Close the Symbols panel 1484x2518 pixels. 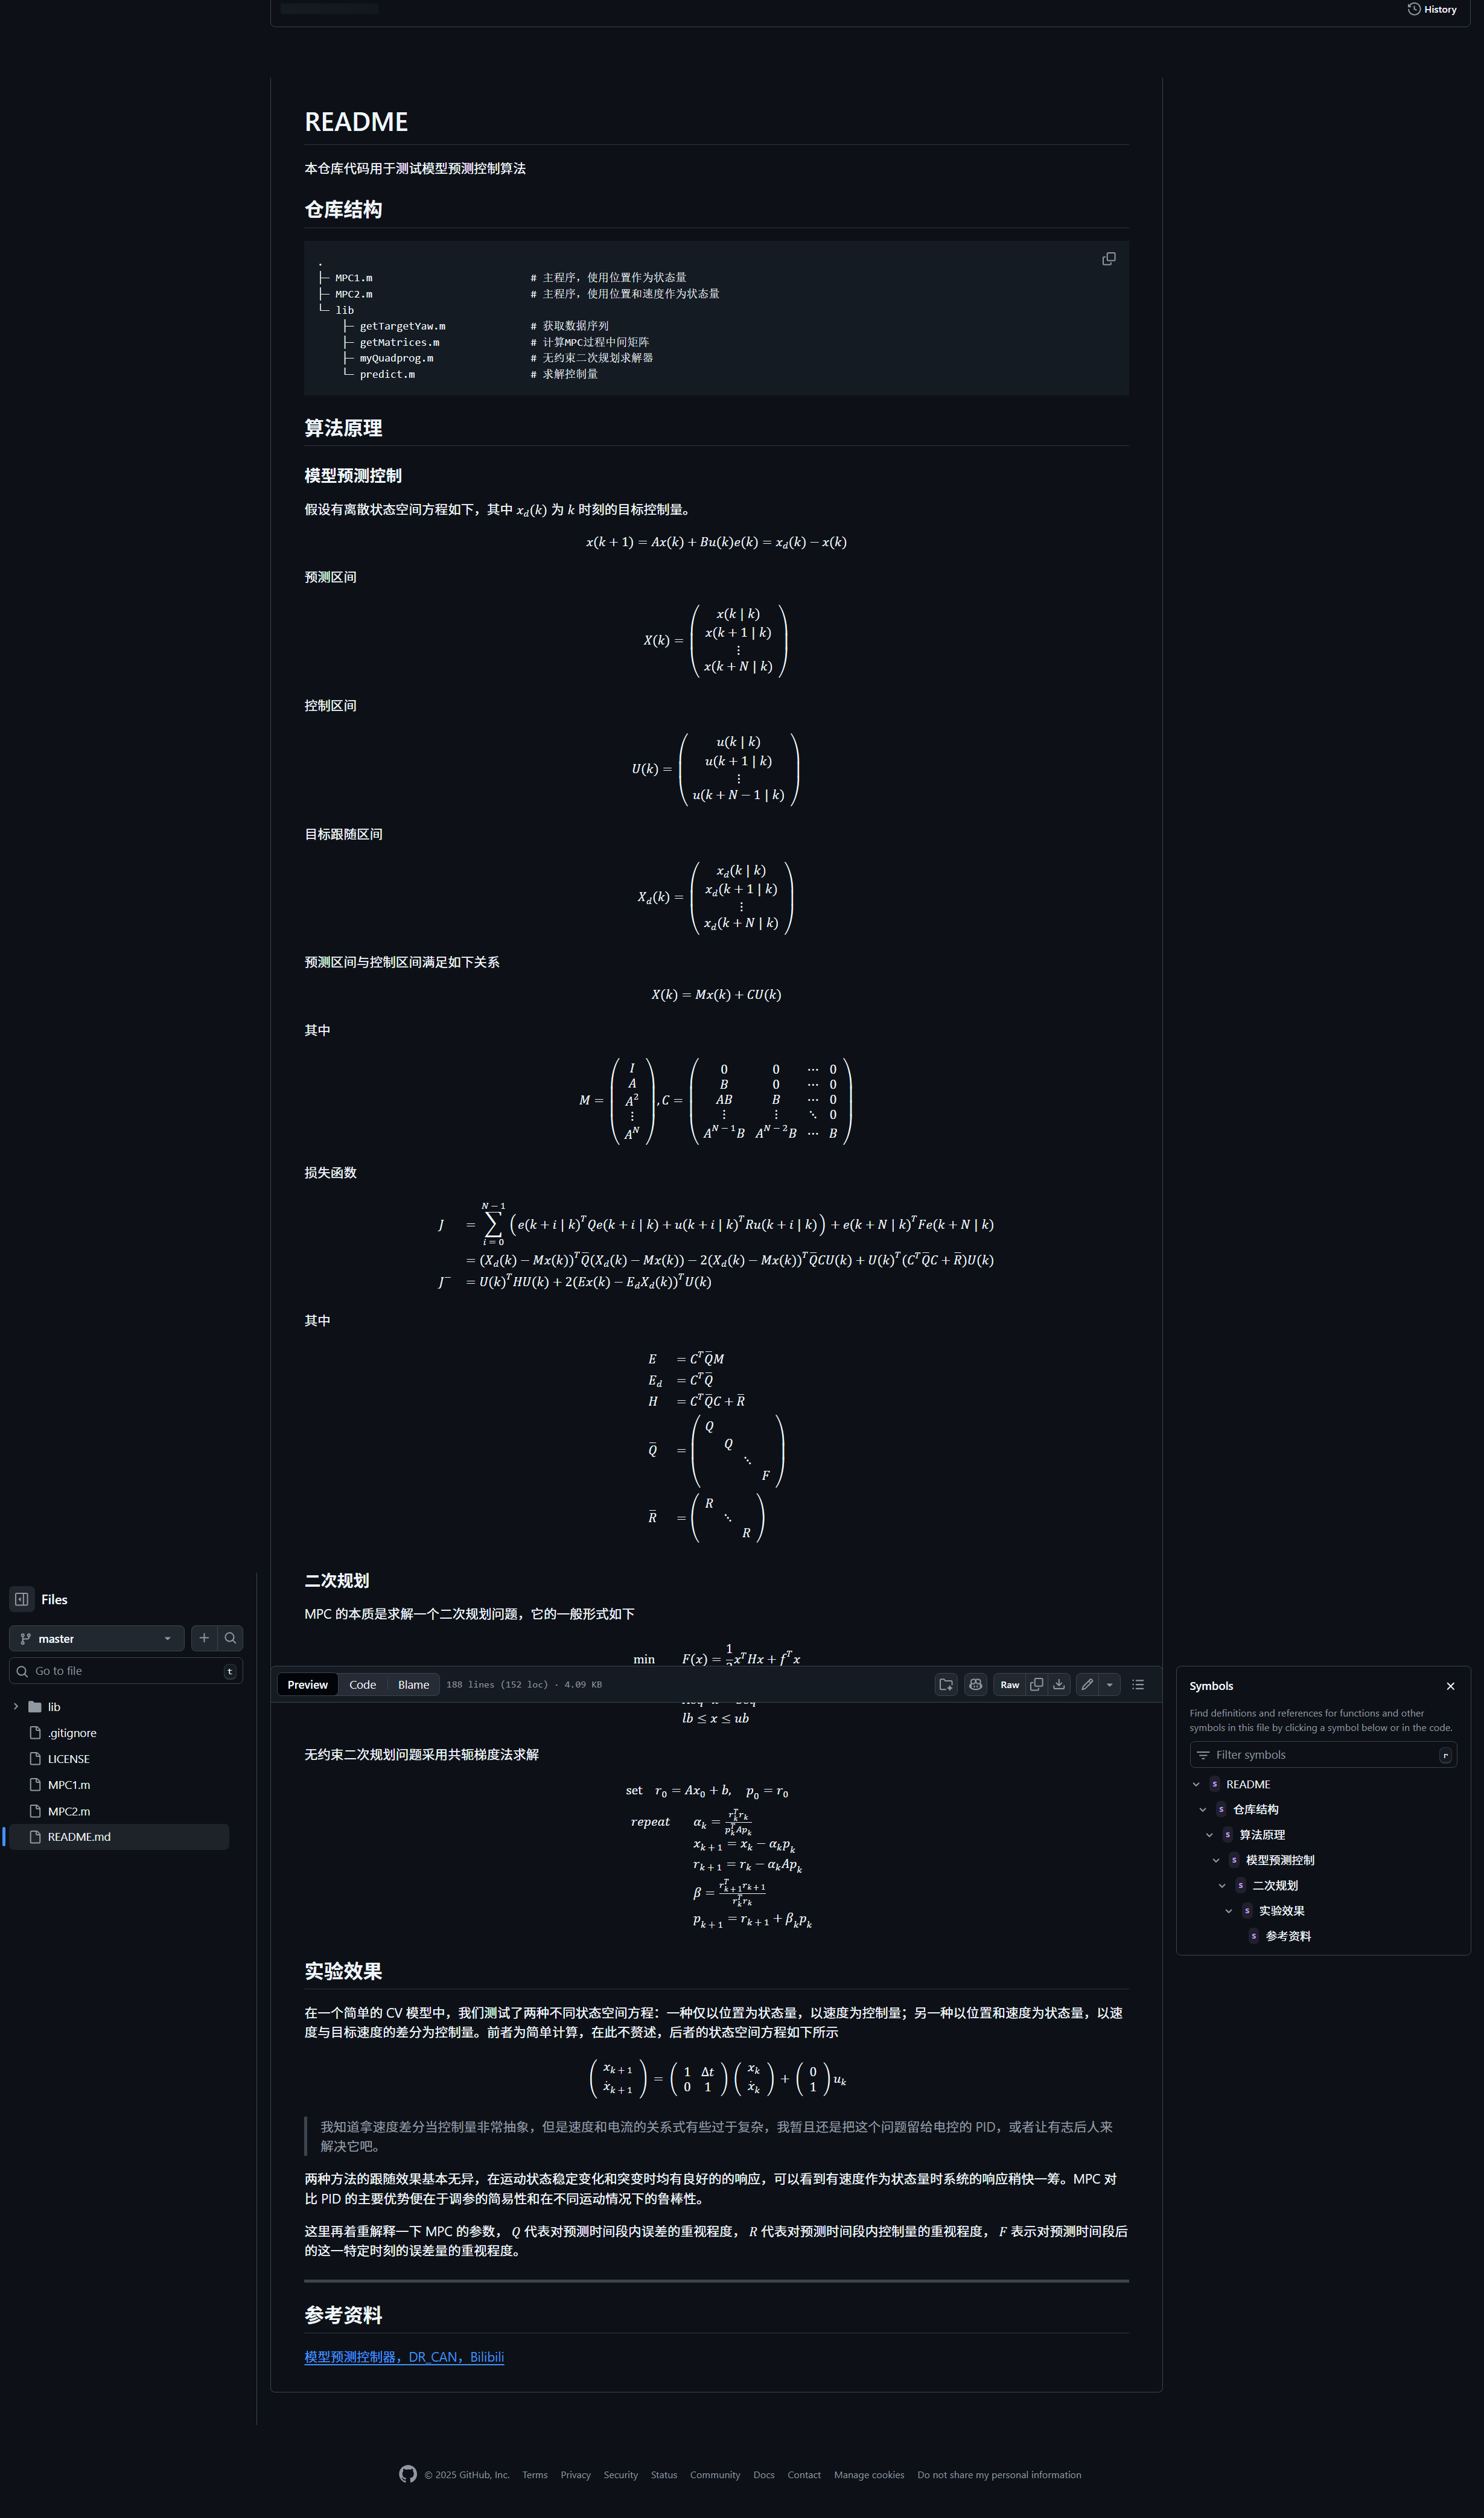point(1451,1686)
